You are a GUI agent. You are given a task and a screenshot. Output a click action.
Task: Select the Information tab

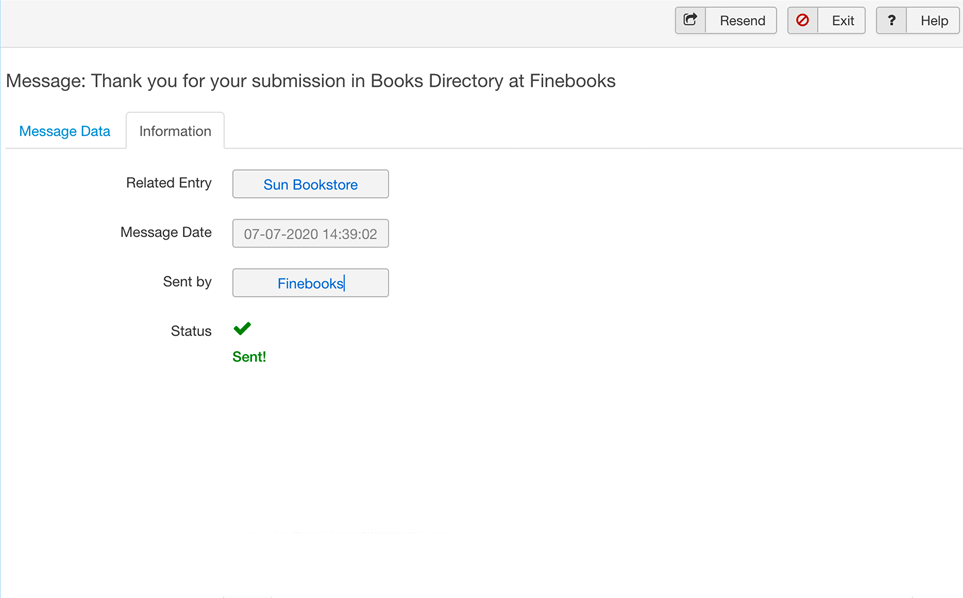(x=175, y=131)
